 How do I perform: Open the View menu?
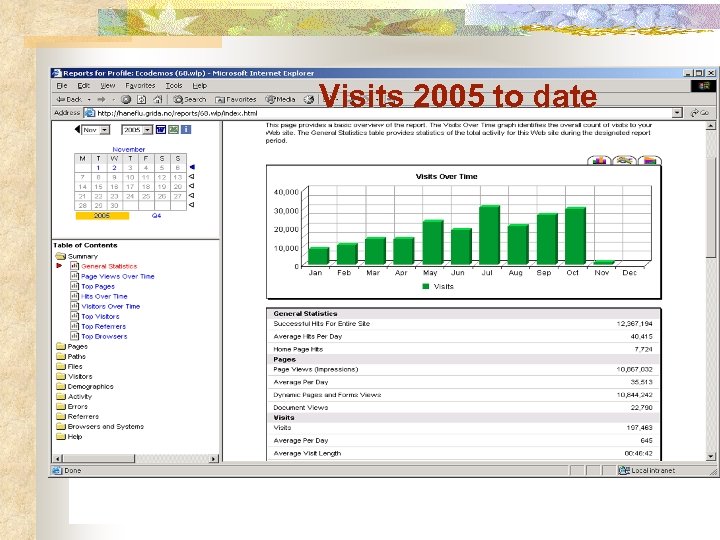(x=108, y=86)
